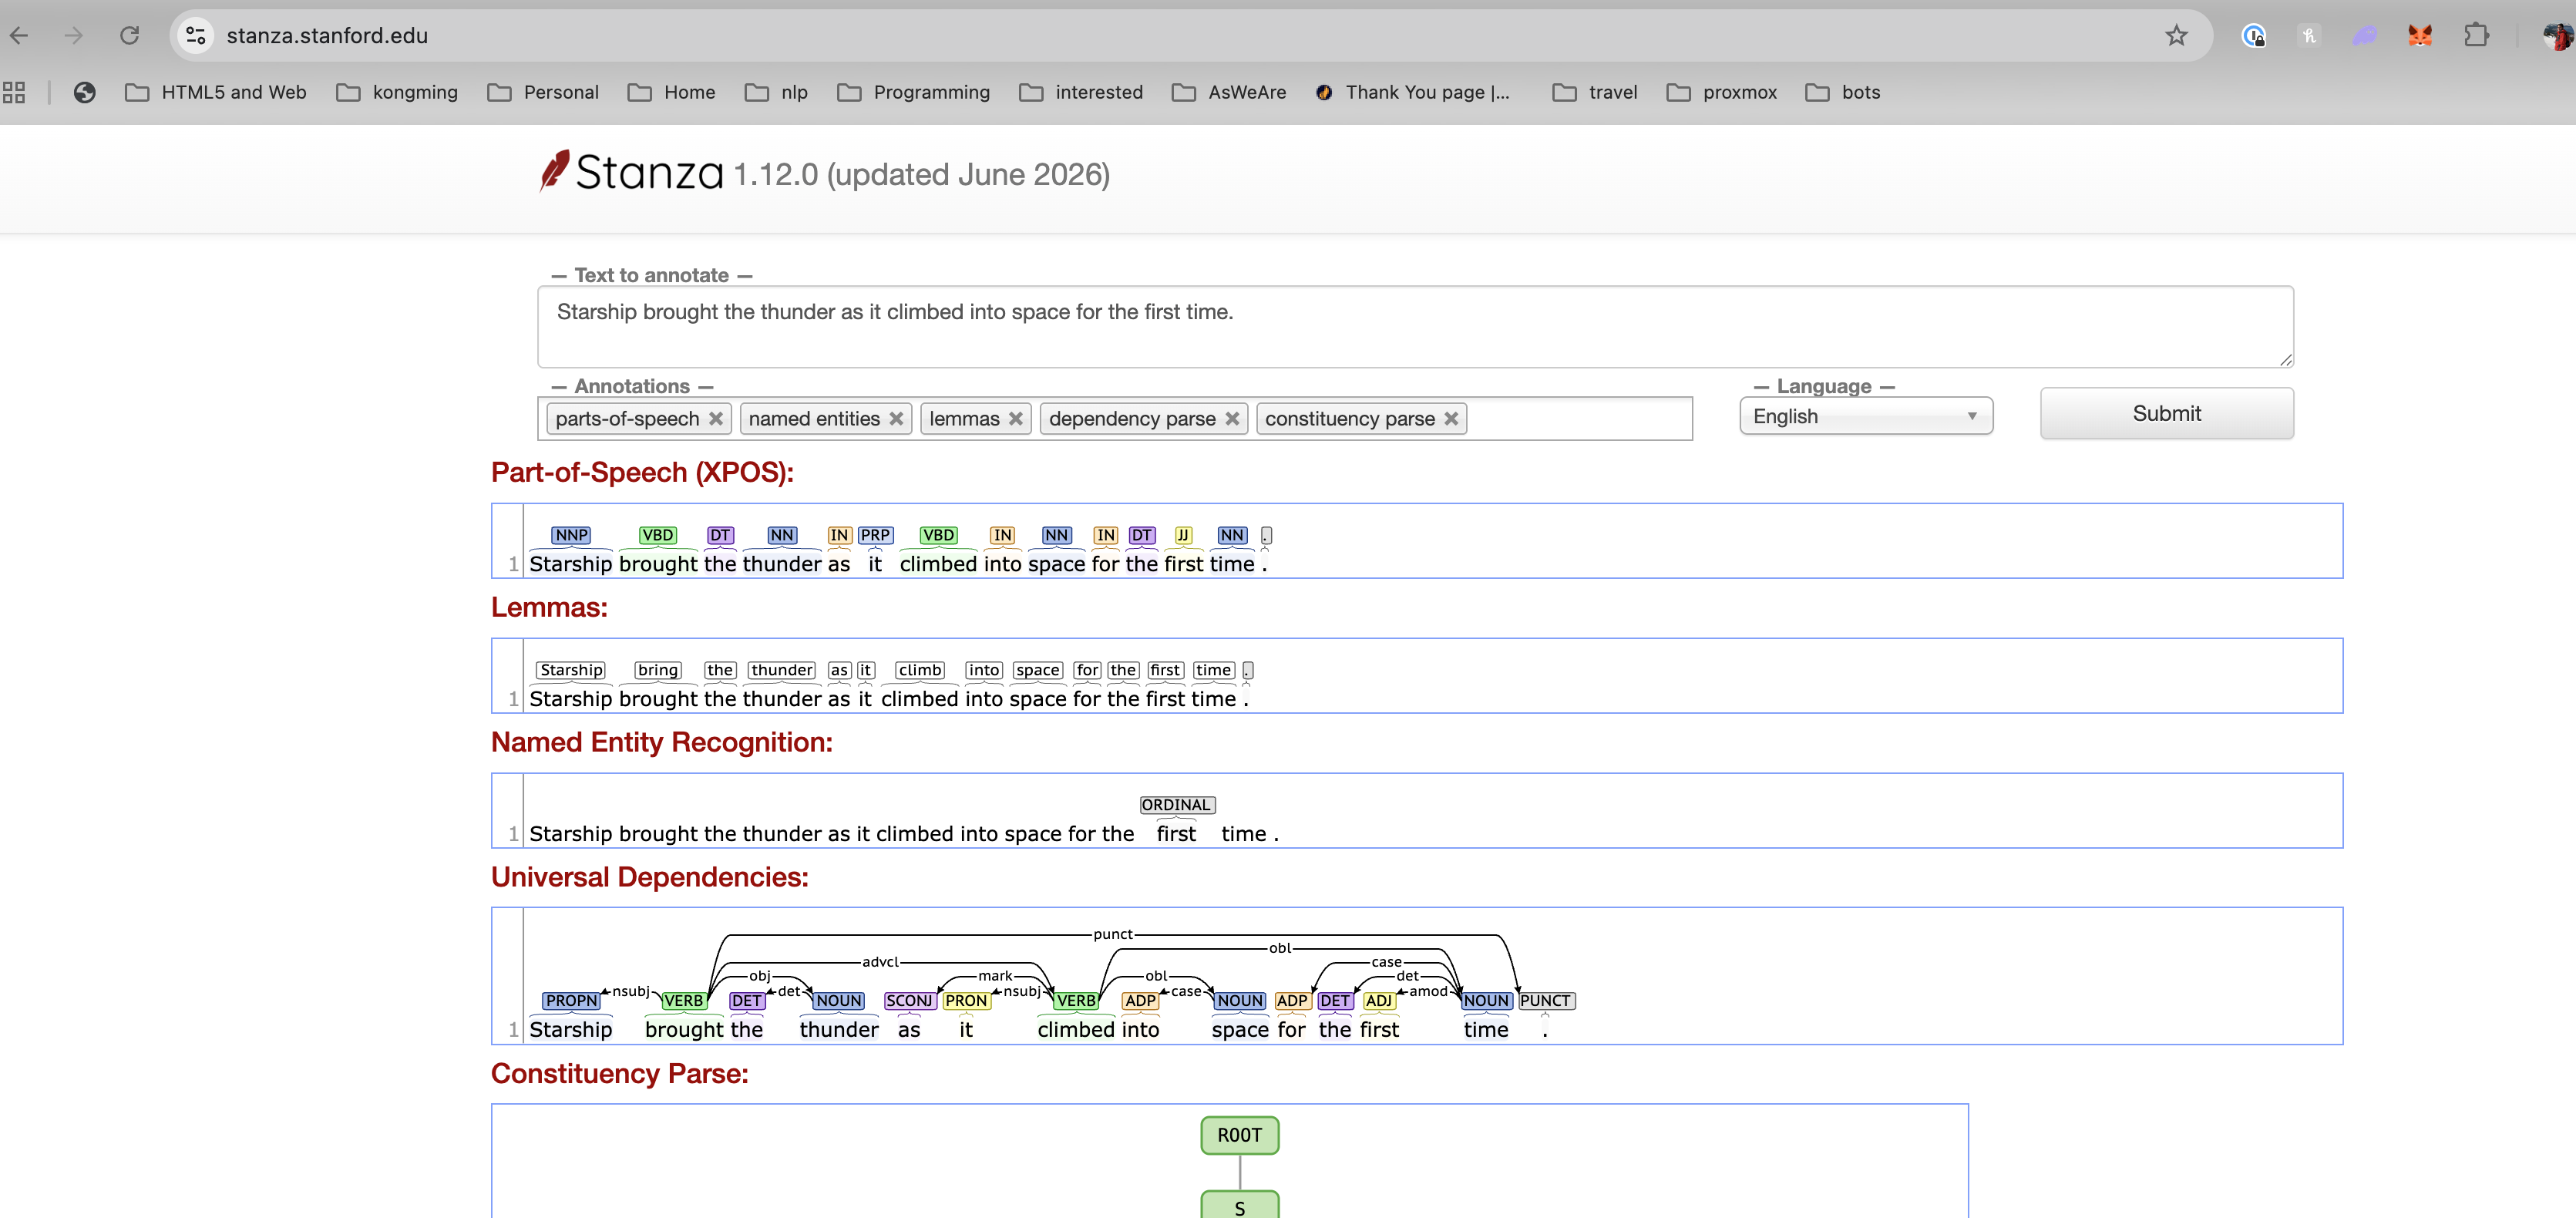The height and width of the screenshot is (1218, 2576).
Task: Click the Constituency Parse heading
Action: coord(619,1073)
